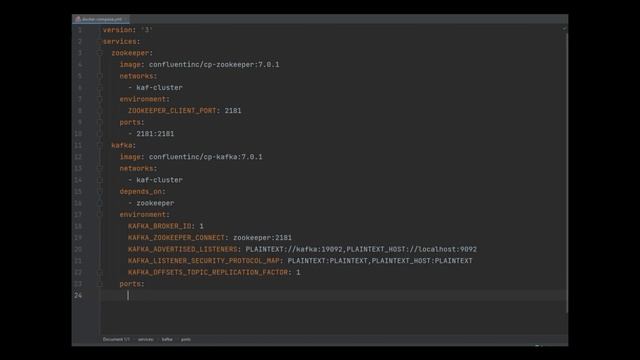
Task: Click the services key on line 2
Action: coord(119,42)
